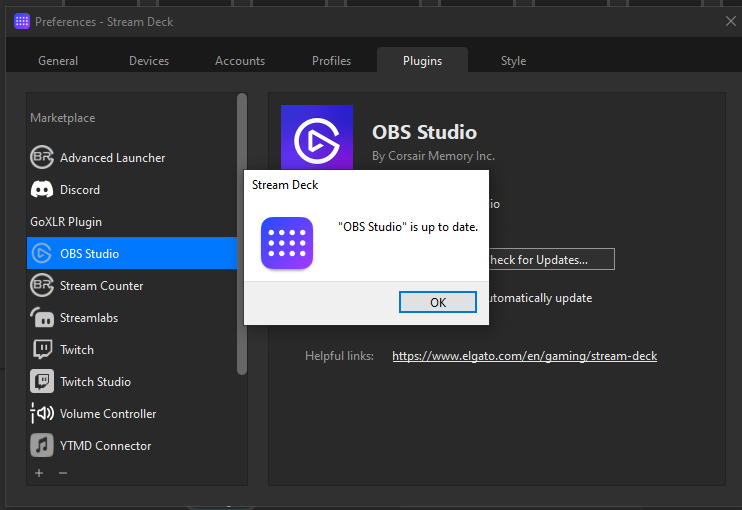742x510 pixels.
Task: Open the elgato.com stream-deck link
Action: pyautogui.click(x=524, y=356)
